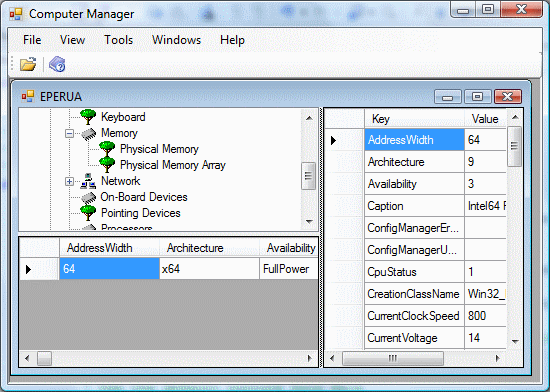
Task: Click the right grid horizontal scrollbar thumb
Action: pos(393,358)
